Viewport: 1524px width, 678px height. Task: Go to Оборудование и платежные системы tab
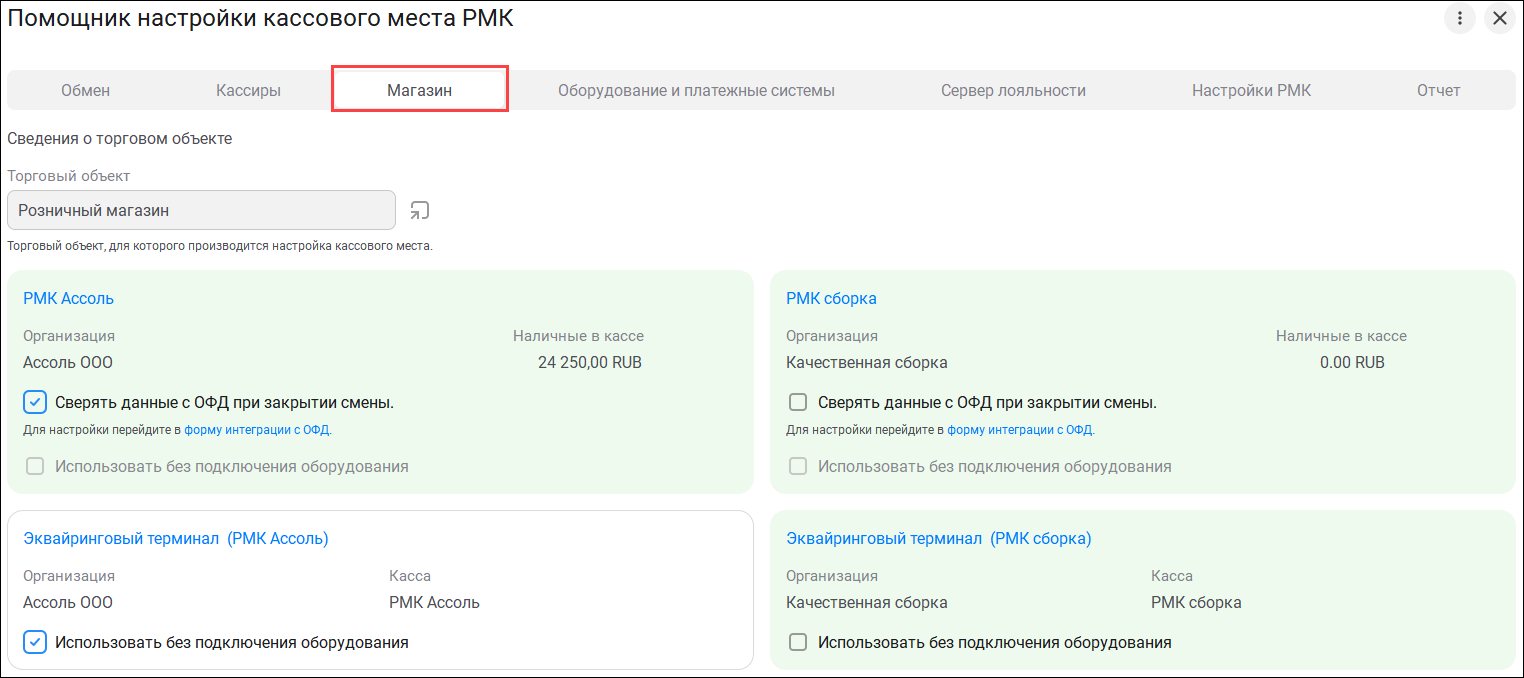click(696, 91)
